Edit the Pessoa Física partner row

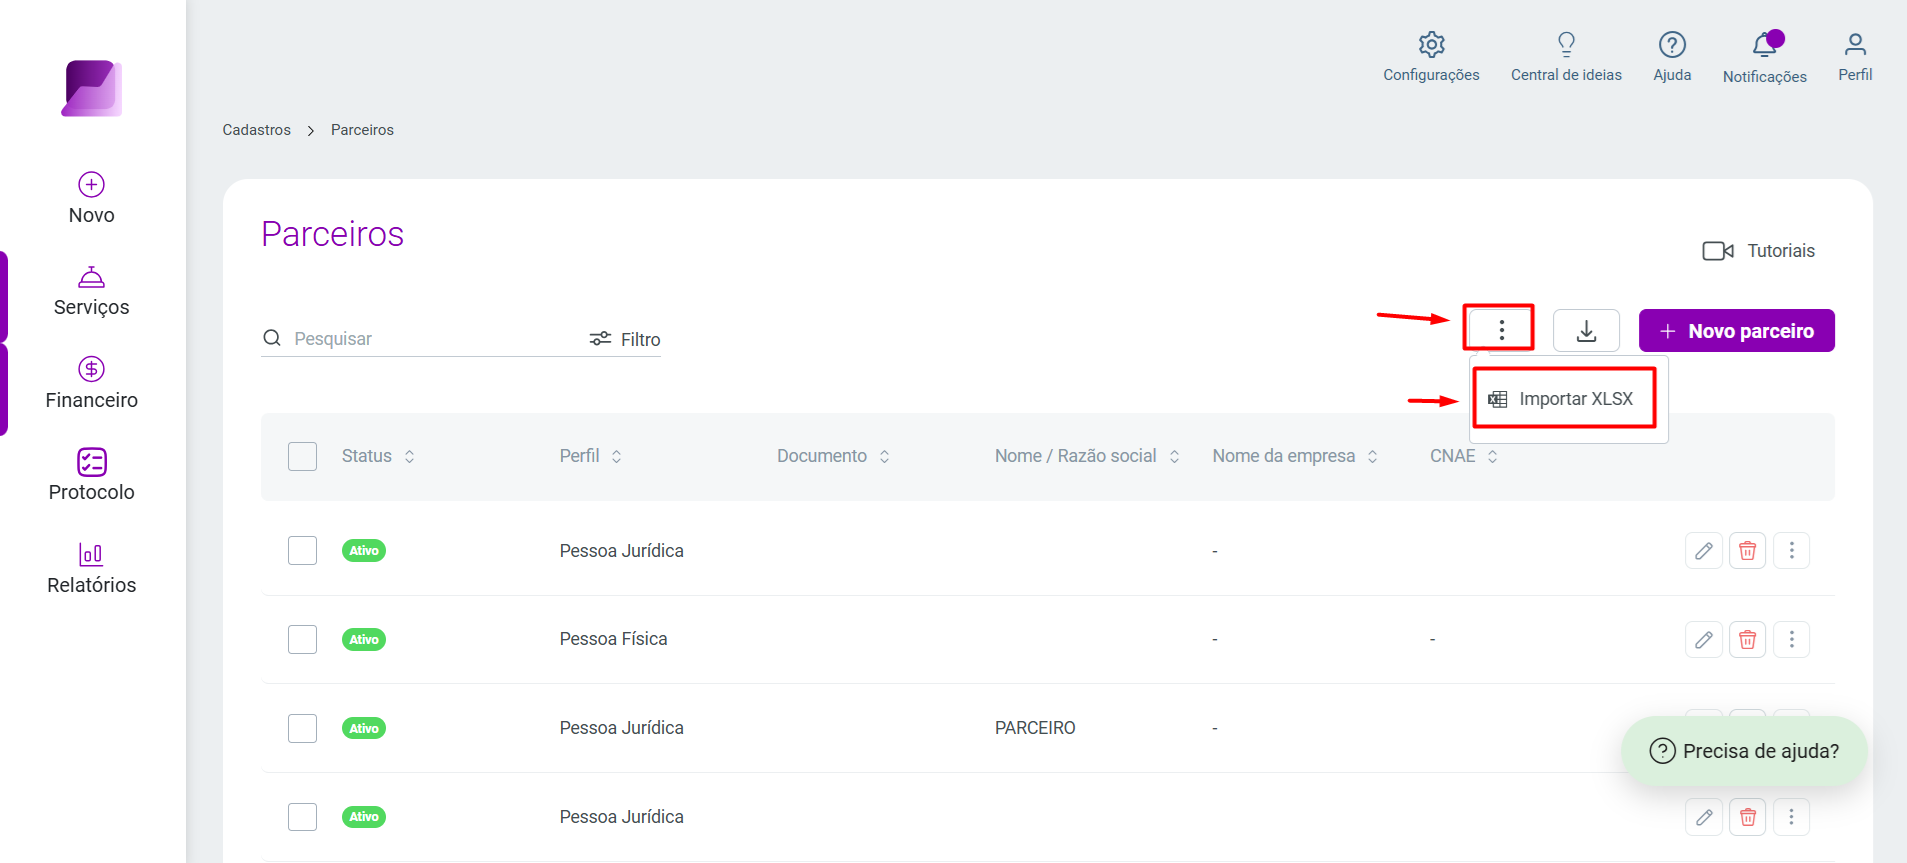coord(1704,639)
